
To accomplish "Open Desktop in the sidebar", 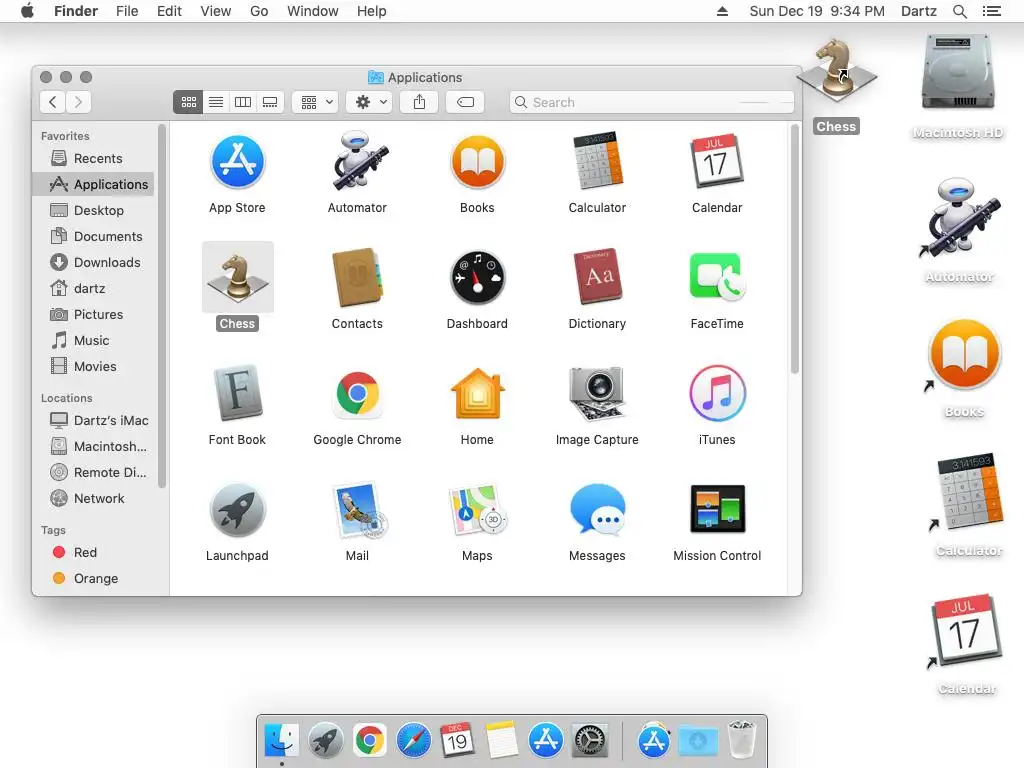I will pyautogui.click(x=93, y=210).
